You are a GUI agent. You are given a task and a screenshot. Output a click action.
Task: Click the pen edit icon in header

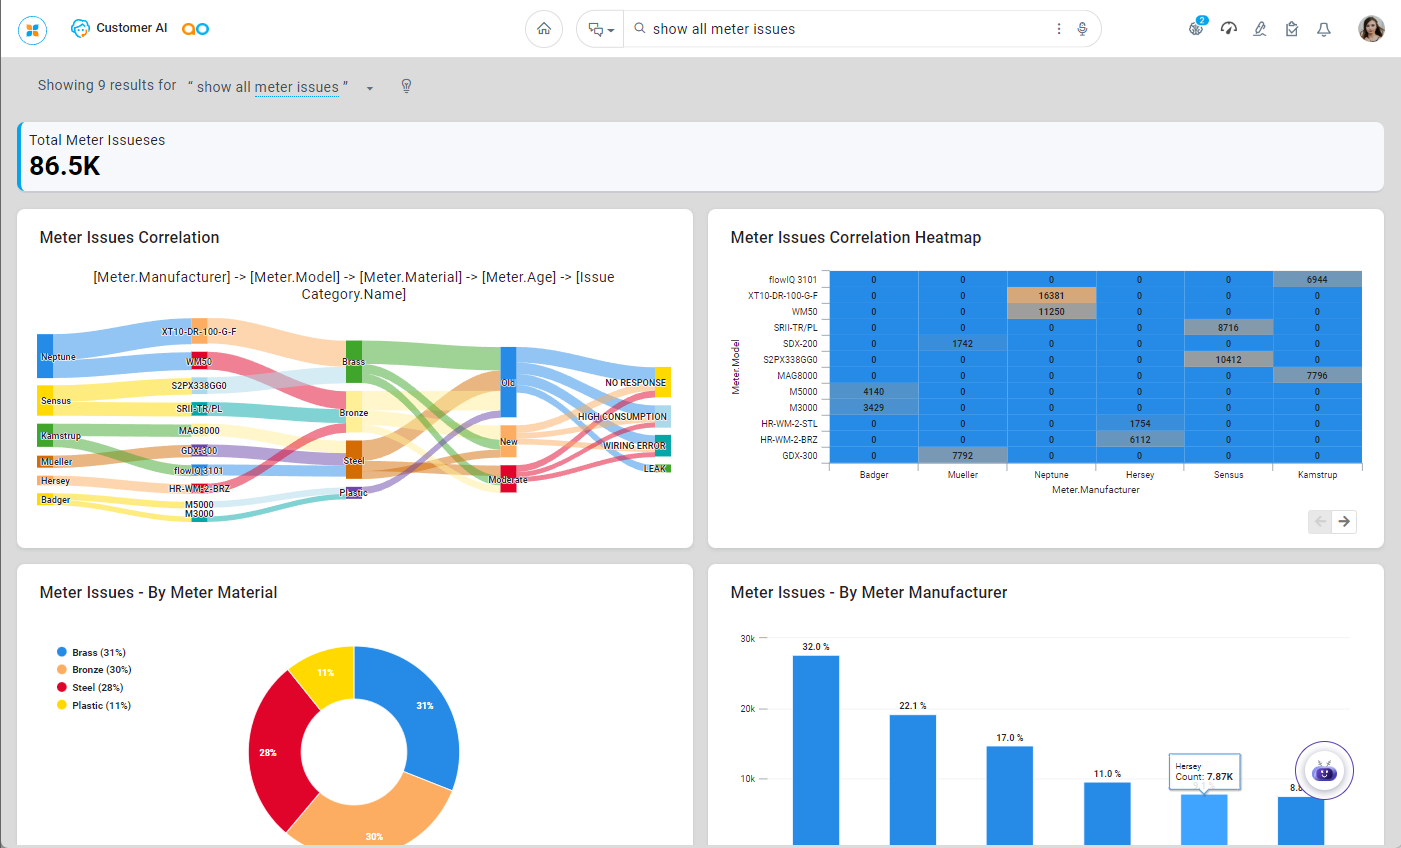click(x=1260, y=29)
